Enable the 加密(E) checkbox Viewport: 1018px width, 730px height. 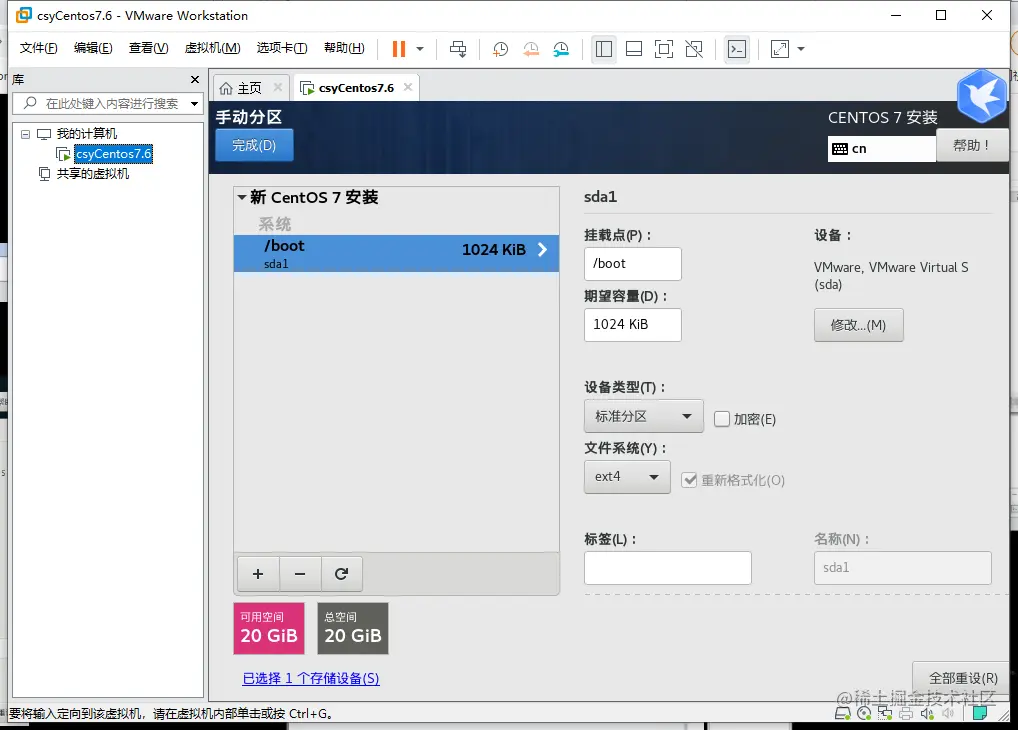722,419
